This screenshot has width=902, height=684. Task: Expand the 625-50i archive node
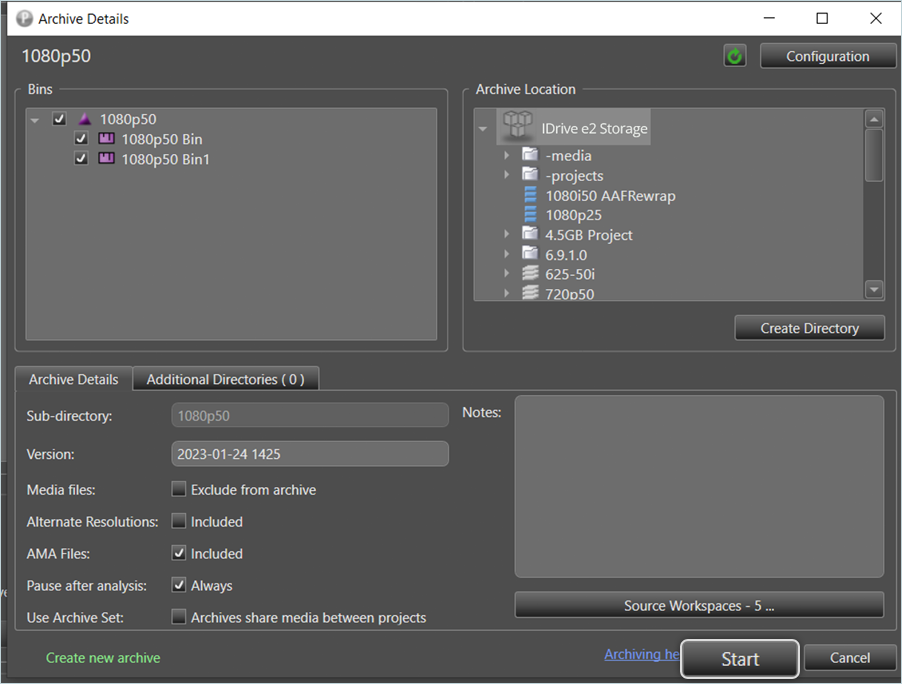point(506,273)
